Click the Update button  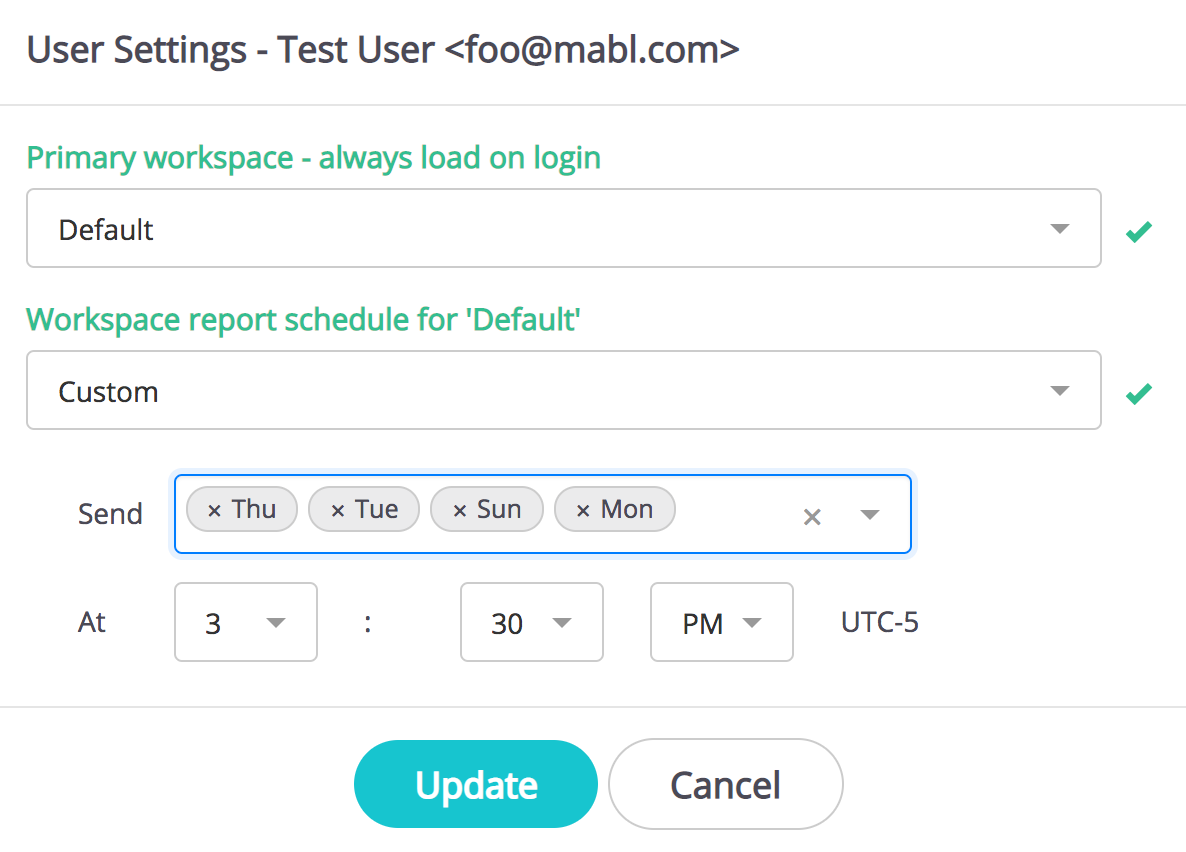click(x=476, y=785)
